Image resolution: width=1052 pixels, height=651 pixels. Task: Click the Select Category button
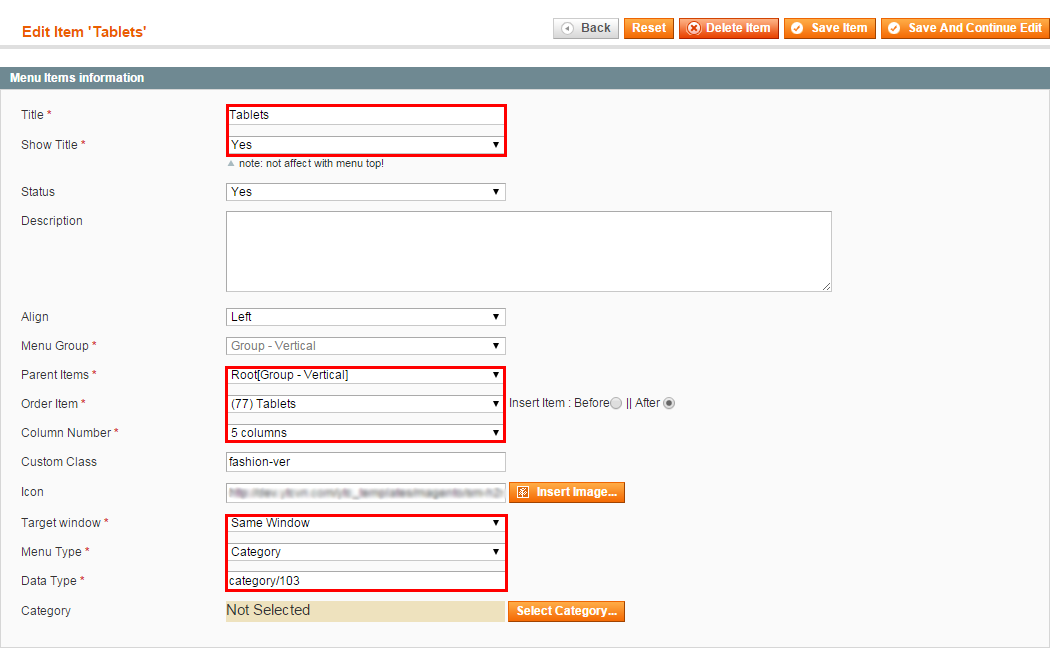566,611
